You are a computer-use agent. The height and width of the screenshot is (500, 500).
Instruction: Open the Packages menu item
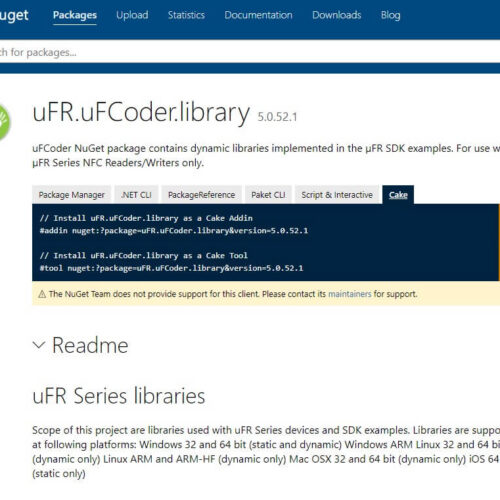coord(75,15)
